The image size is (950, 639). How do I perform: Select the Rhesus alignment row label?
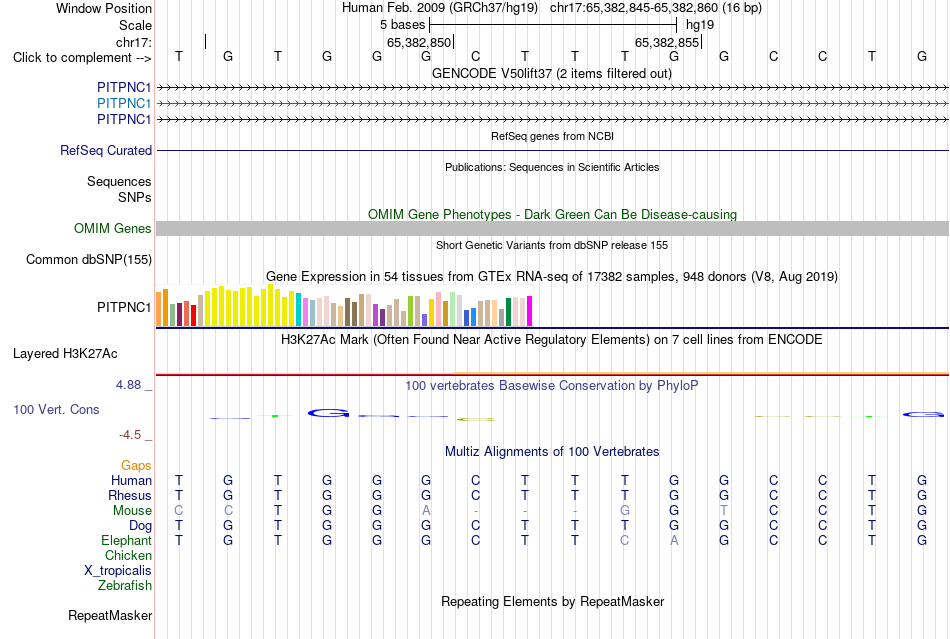coord(130,495)
